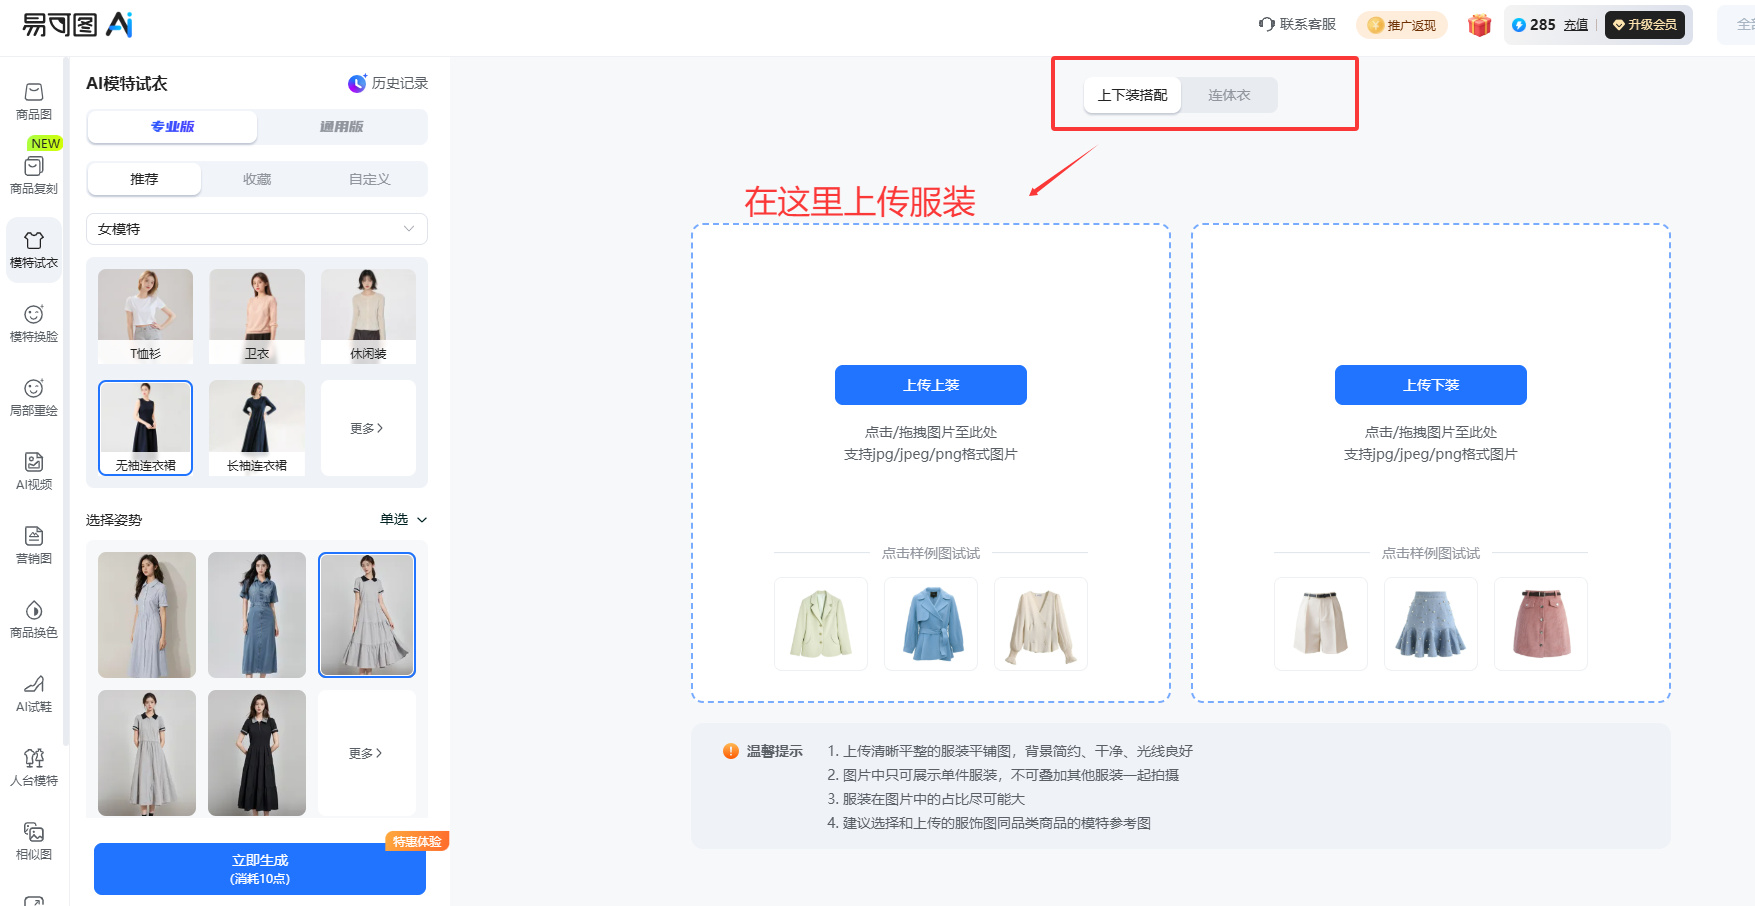The width and height of the screenshot is (1755, 906).
Task: Click the 上传下装 upload button
Action: [1431, 385]
